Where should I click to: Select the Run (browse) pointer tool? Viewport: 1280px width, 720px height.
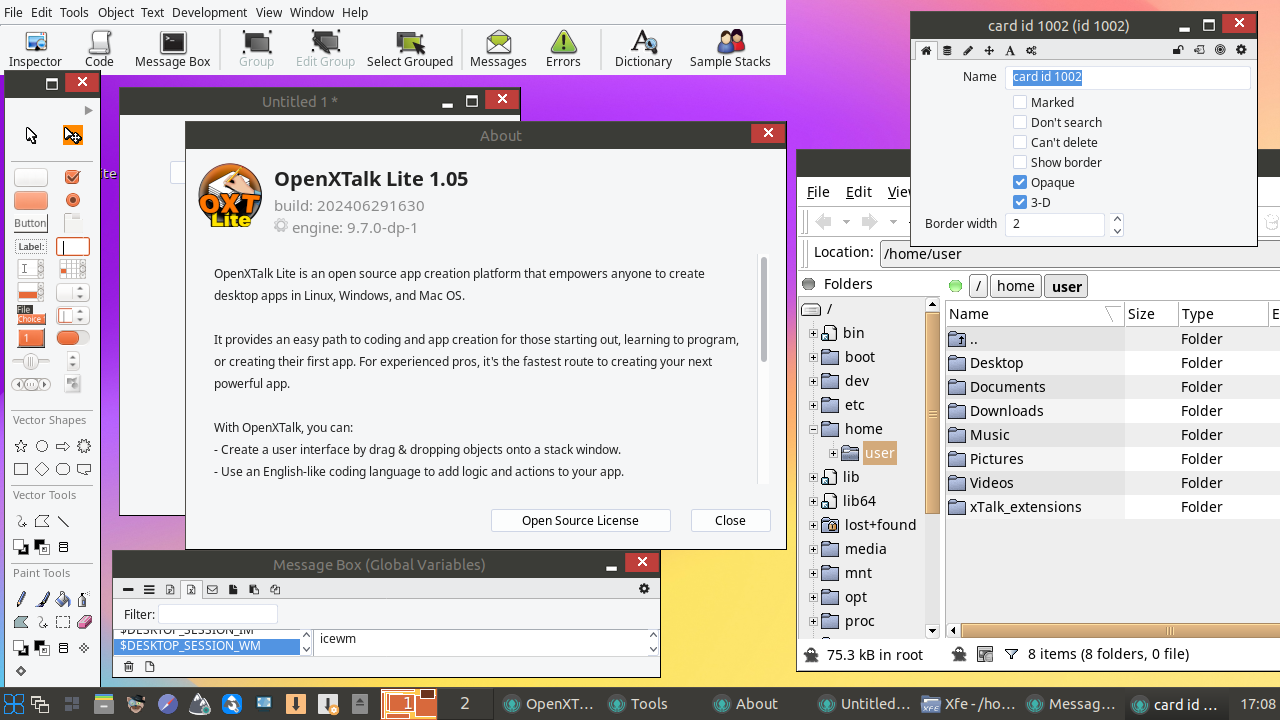tap(31, 135)
